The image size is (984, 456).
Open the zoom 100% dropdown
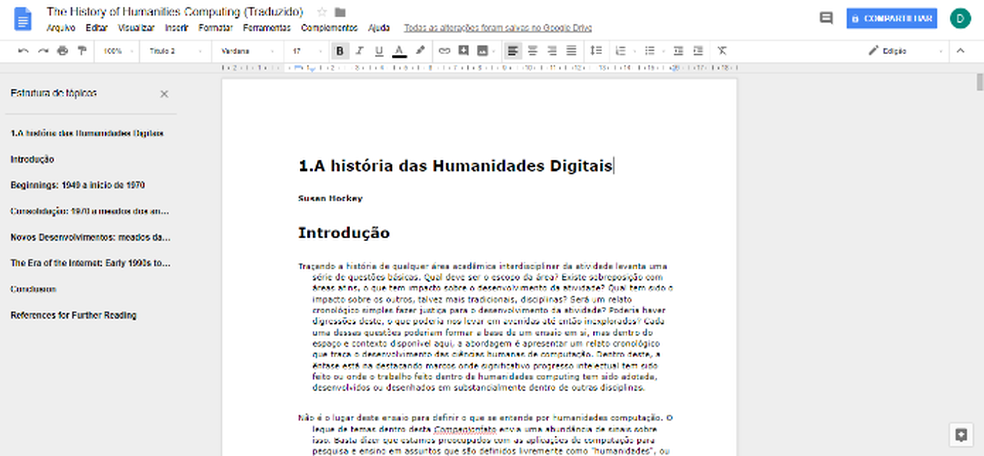coord(117,51)
